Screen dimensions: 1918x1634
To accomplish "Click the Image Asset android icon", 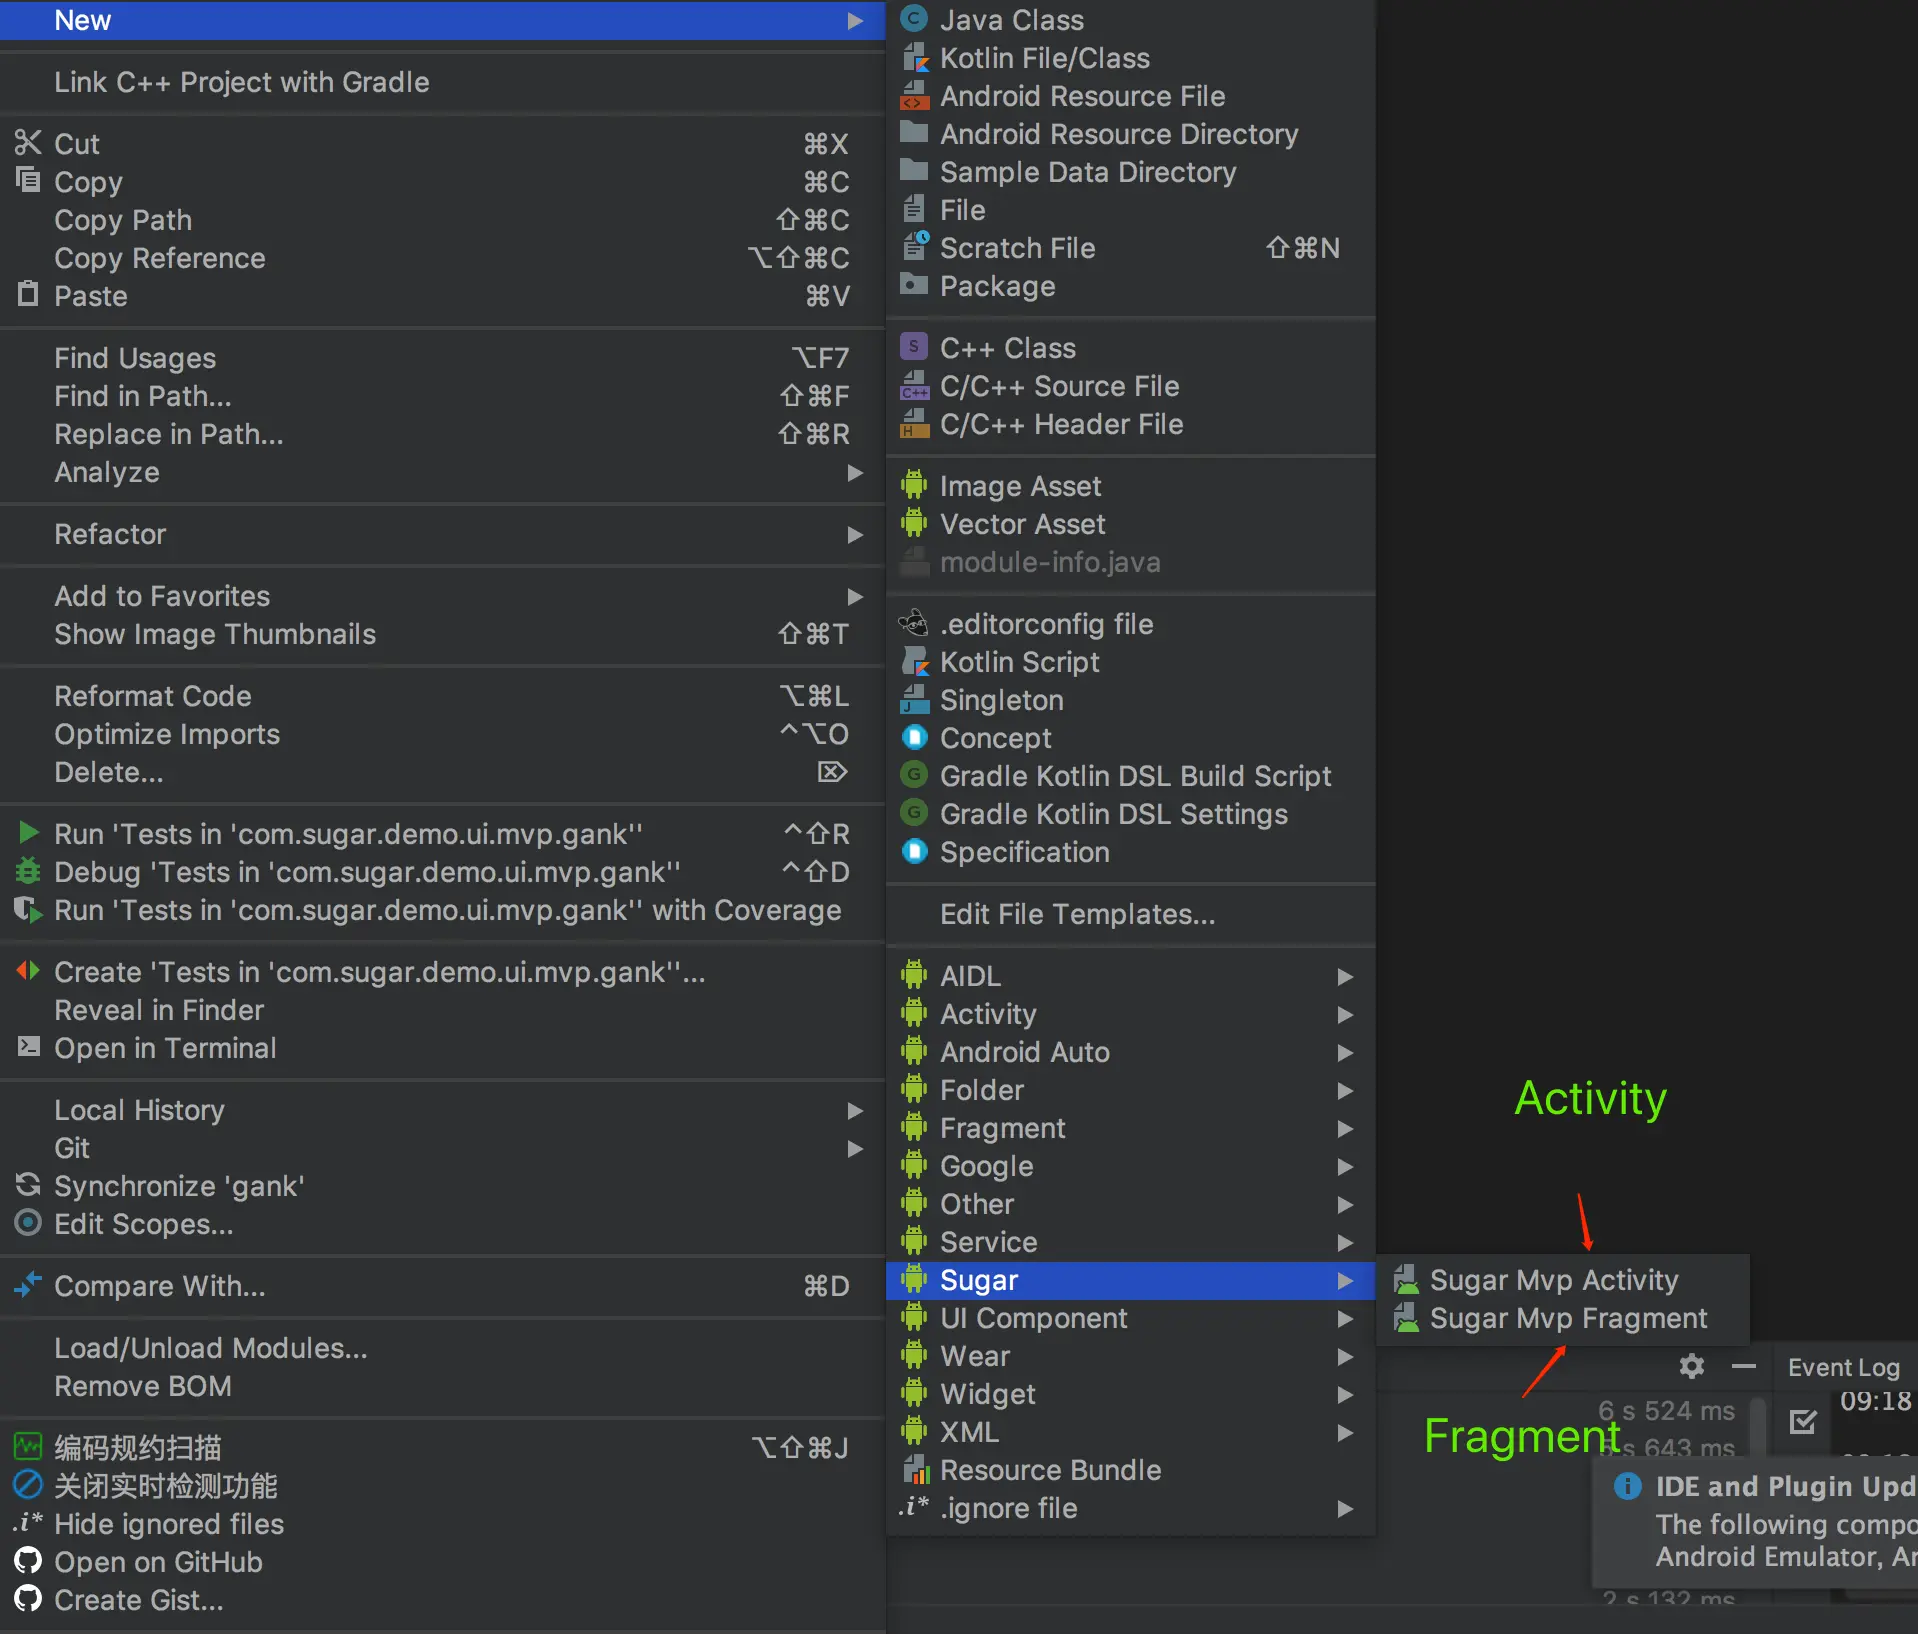I will click(914, 486).
